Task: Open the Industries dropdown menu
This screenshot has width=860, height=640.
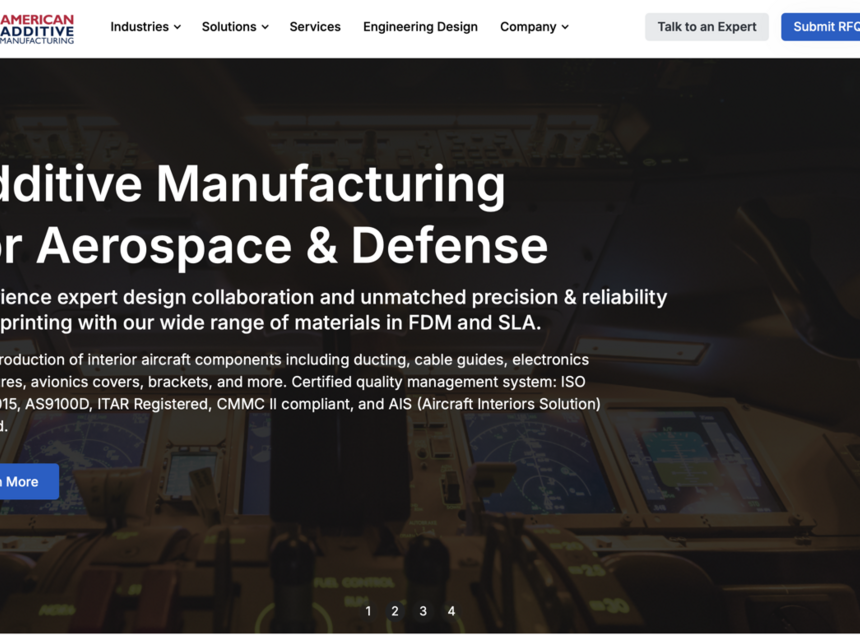Action: pyautogui.click(x=145, y=27)
